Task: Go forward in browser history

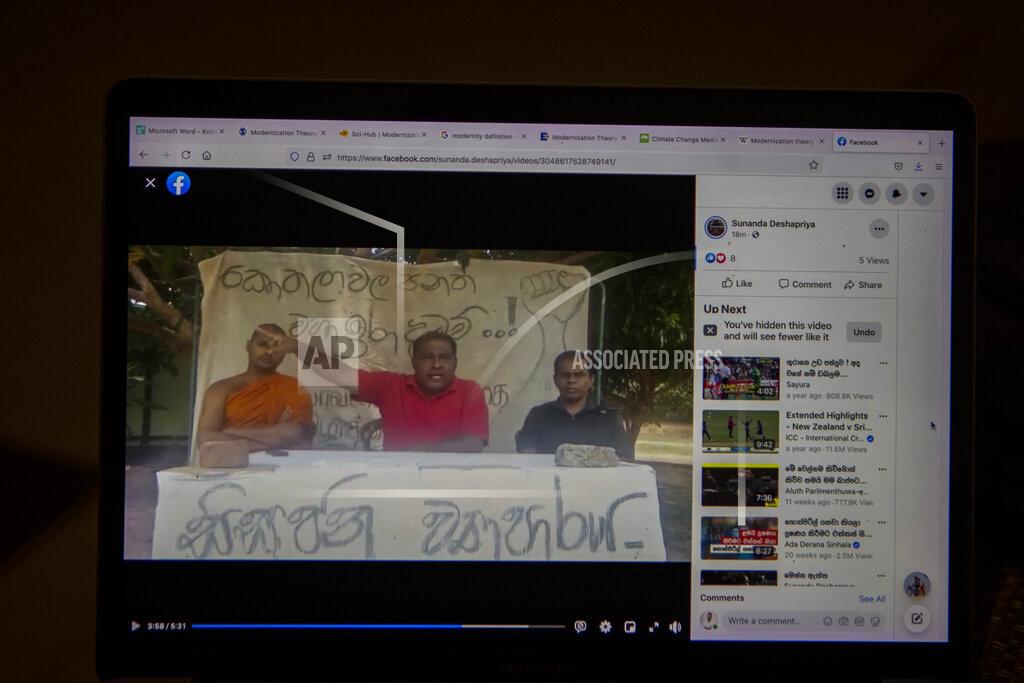Action: coord(165,155)
